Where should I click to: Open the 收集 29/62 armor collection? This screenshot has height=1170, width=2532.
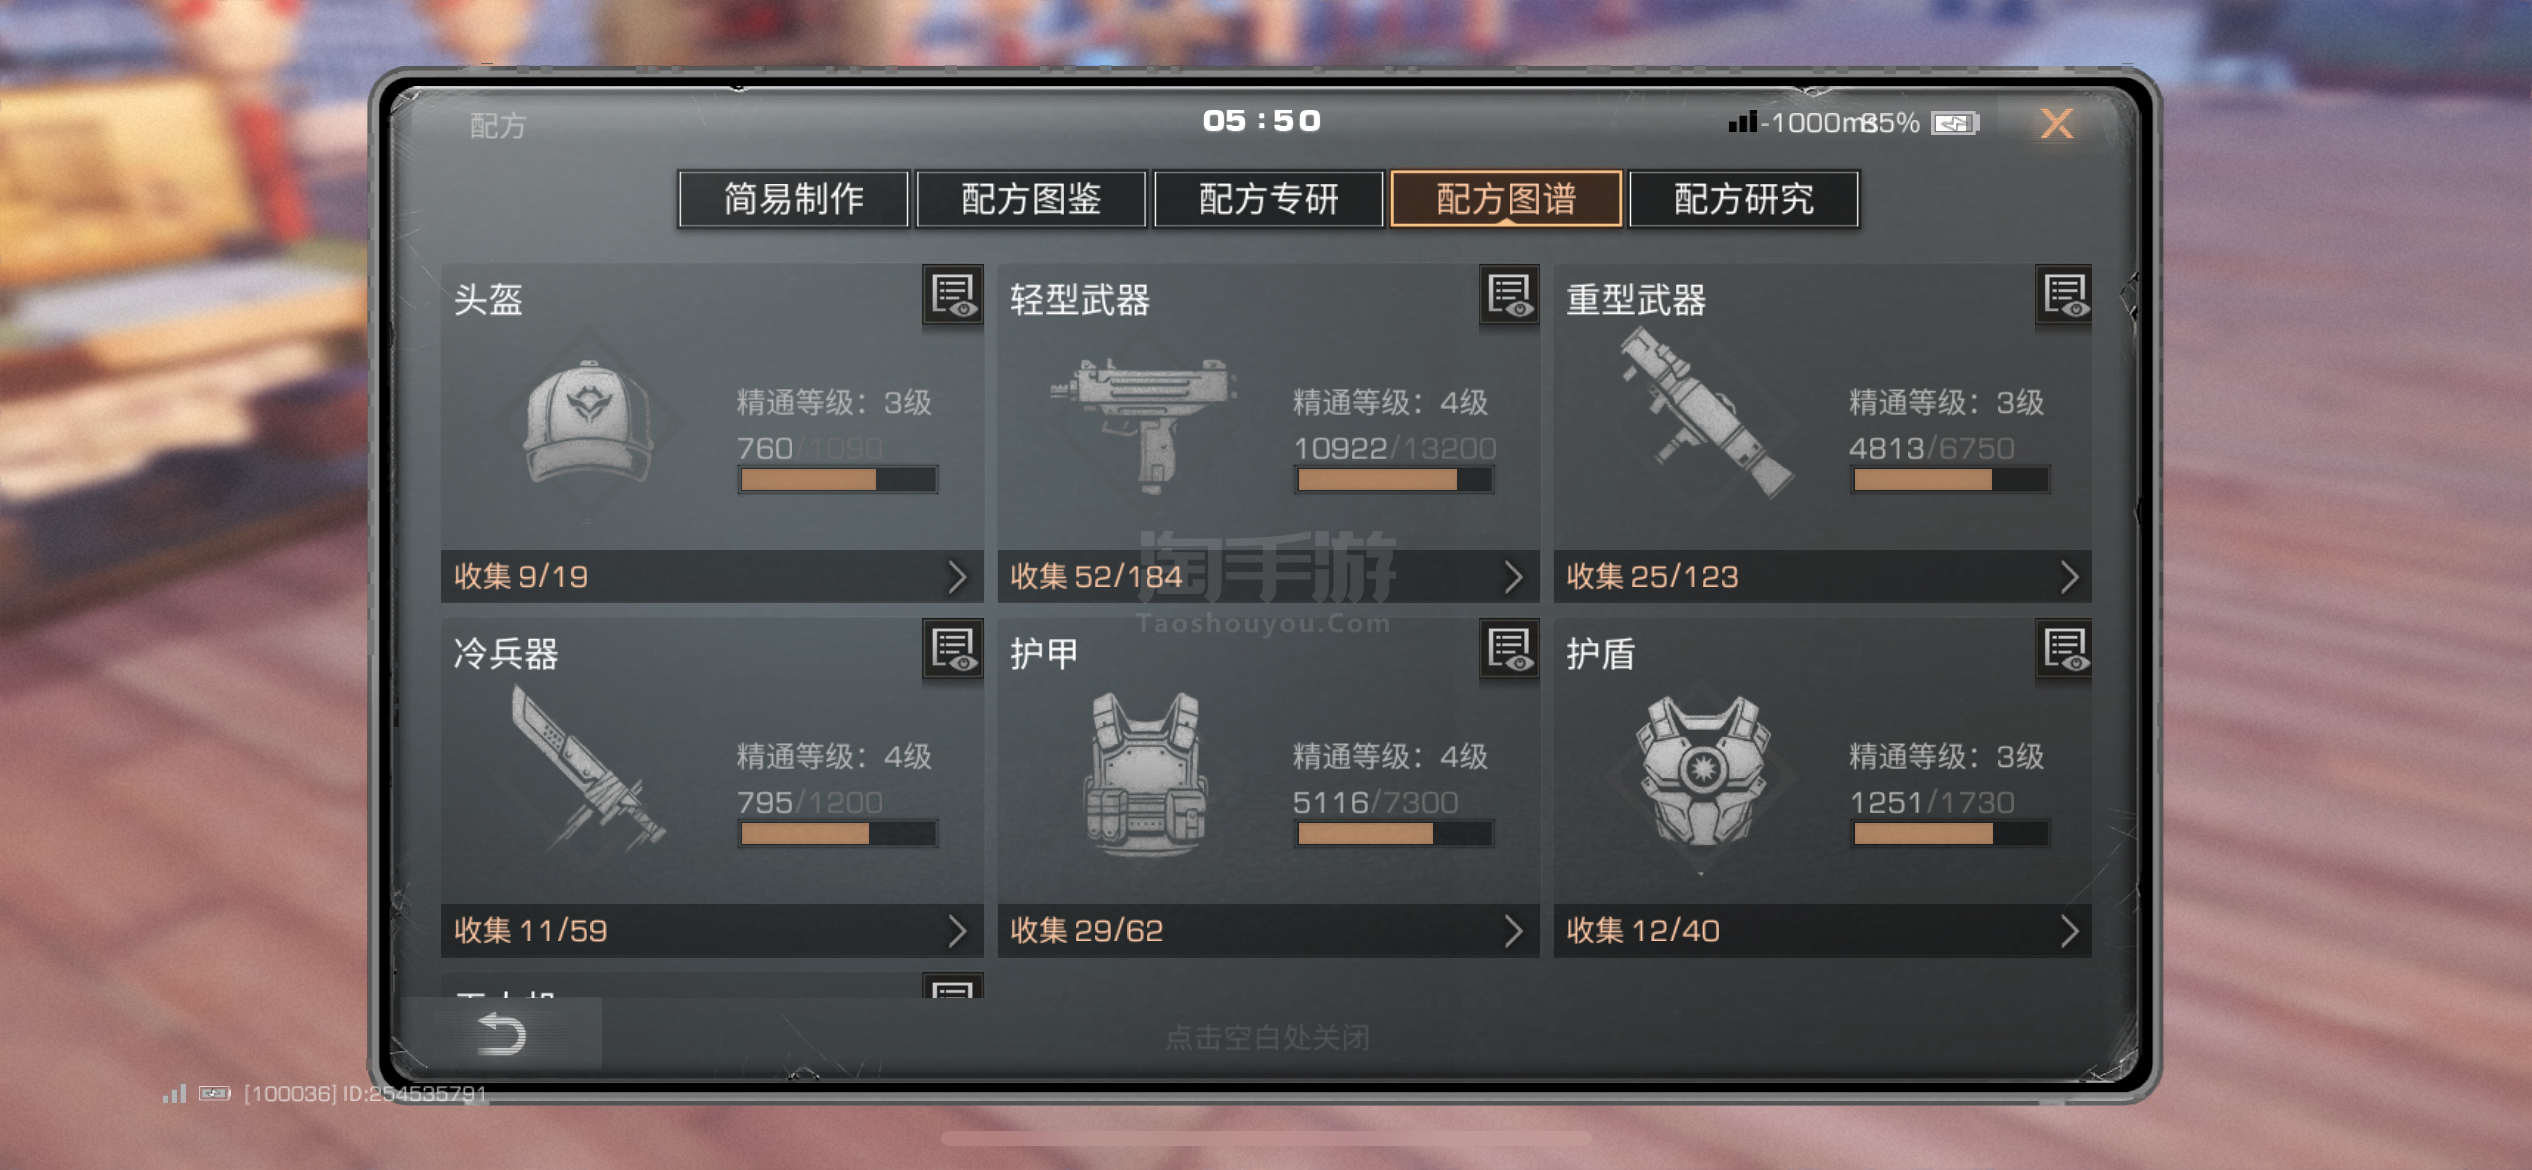[1268, 931]
